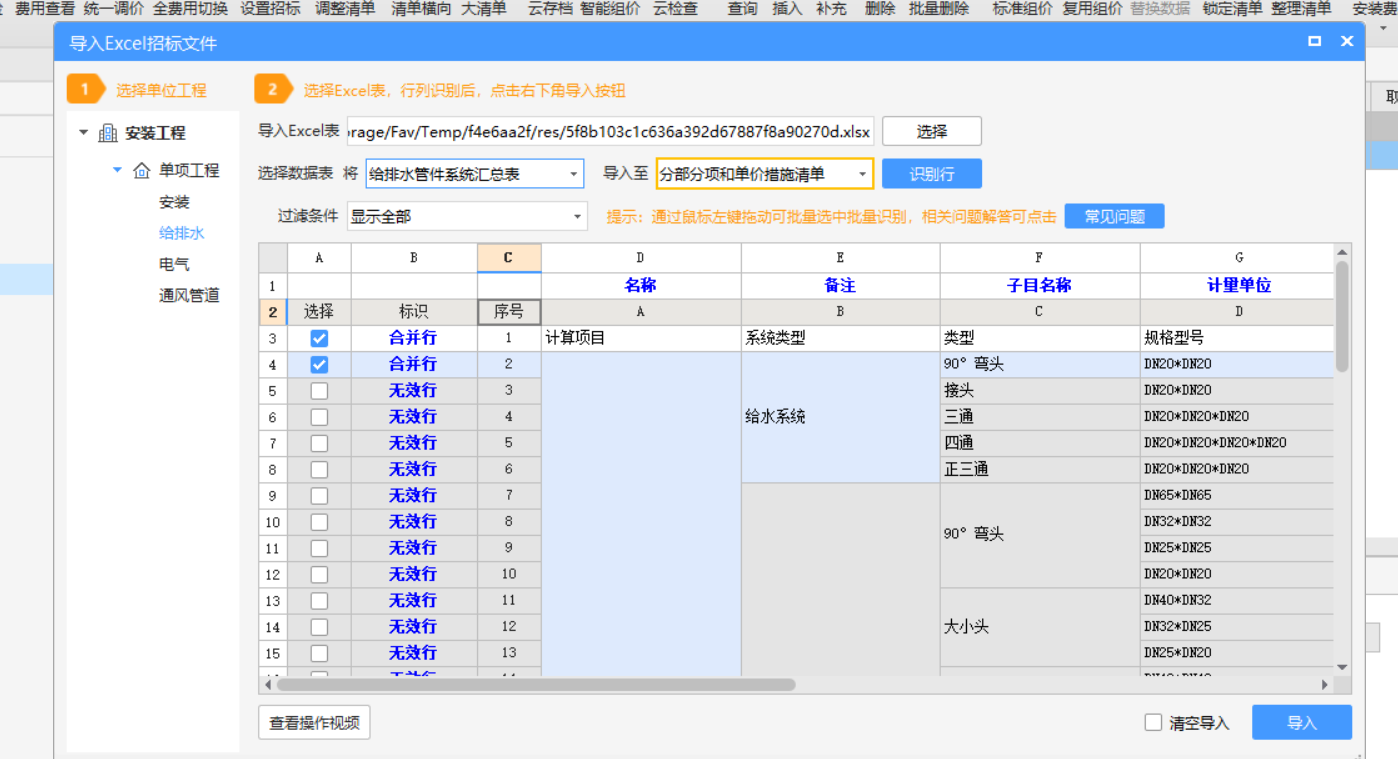
Task: Open 费用查看 in the top toolbar
Action: coord(45,9)
